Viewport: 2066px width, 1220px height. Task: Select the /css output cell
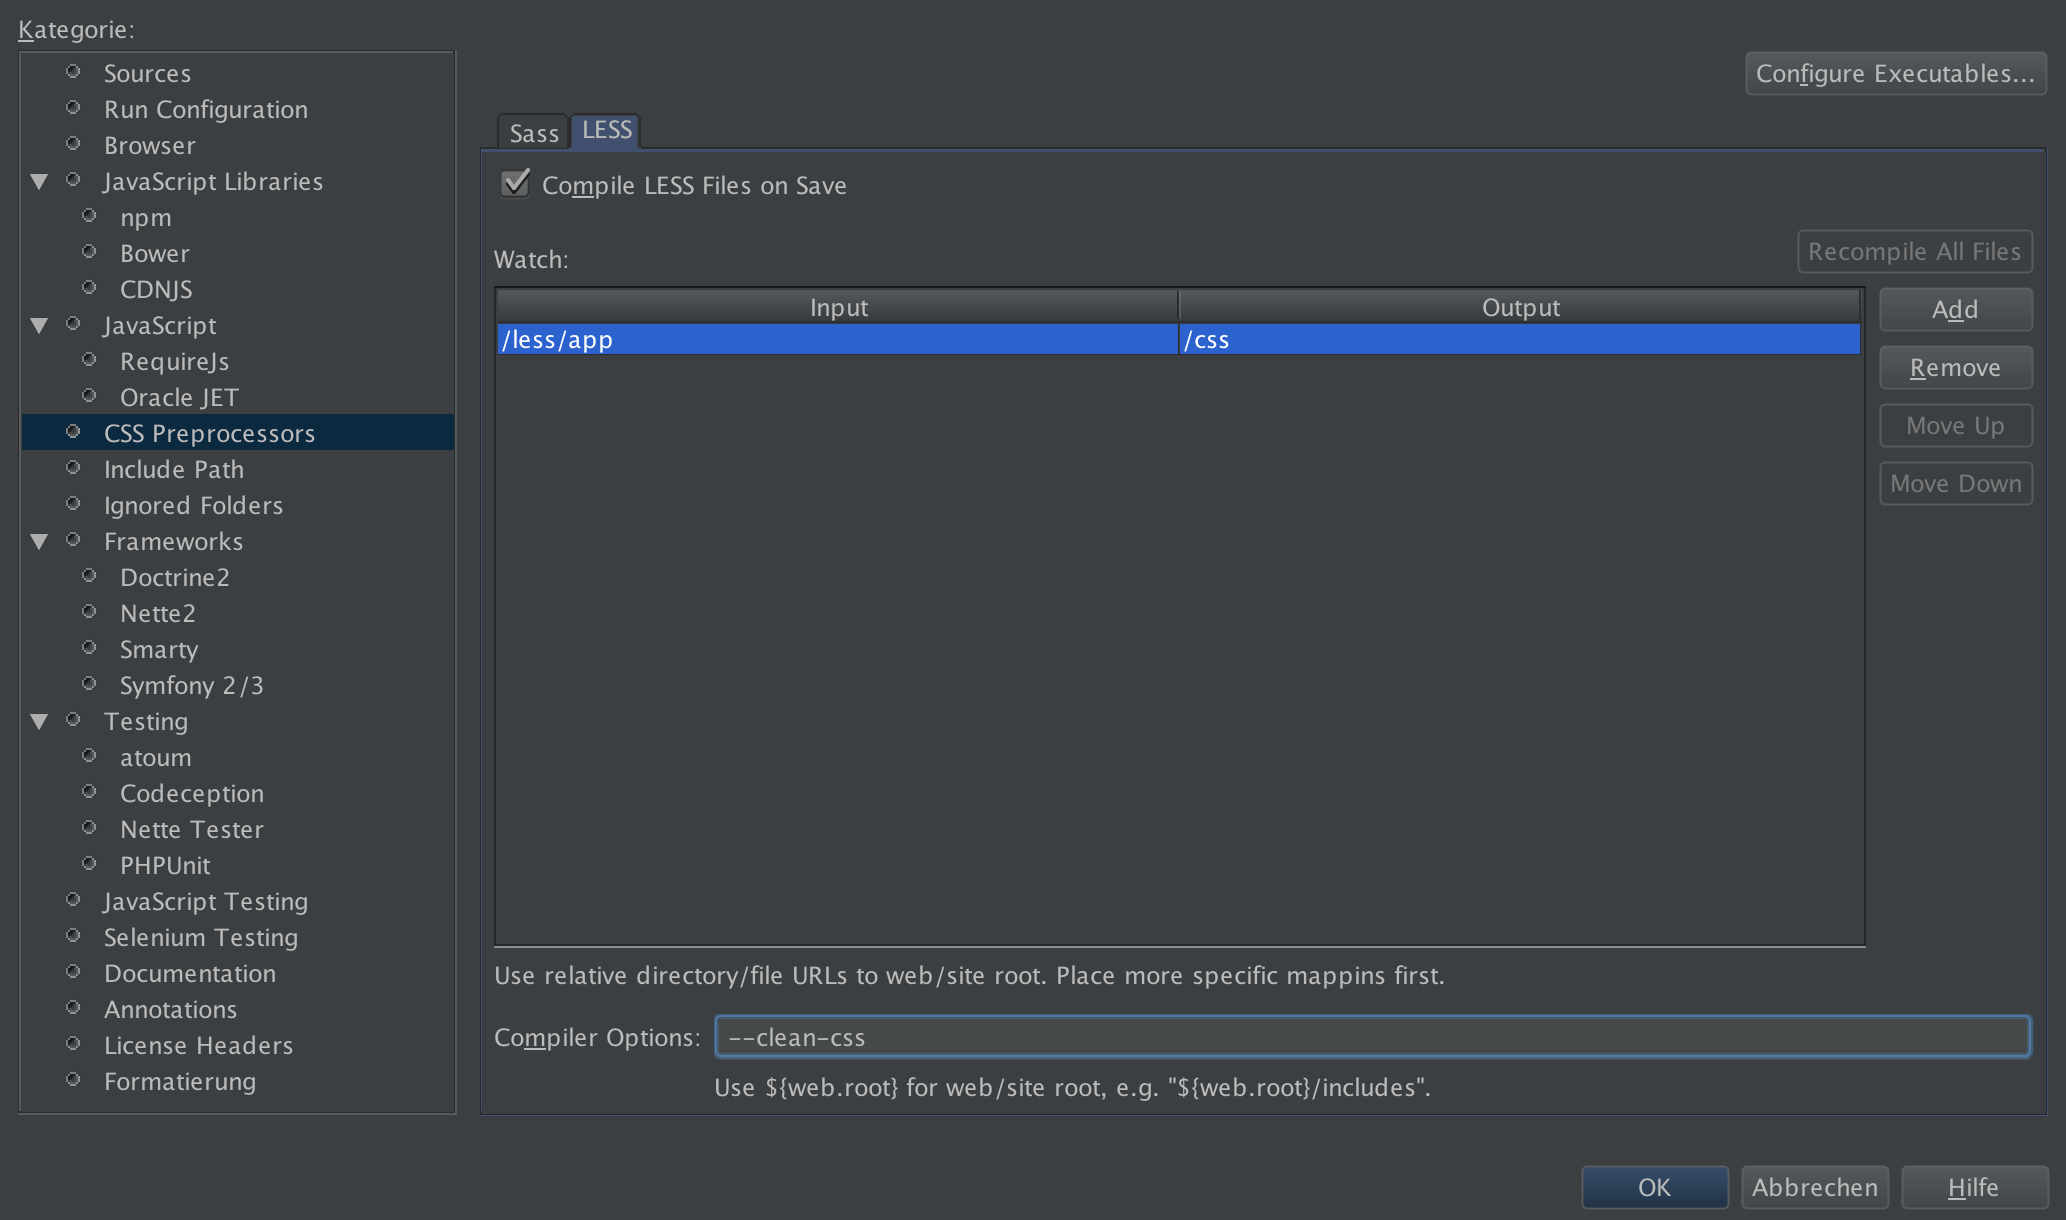(1519, 340)
